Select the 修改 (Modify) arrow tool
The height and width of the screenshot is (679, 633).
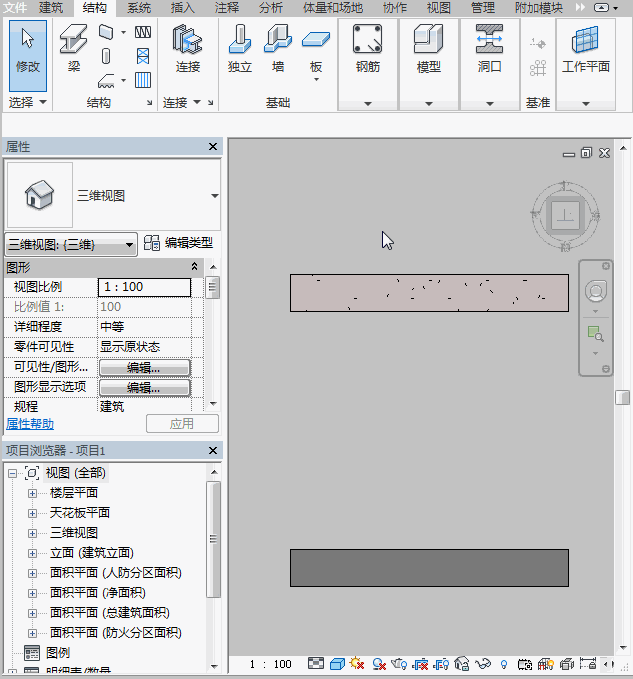[x=28, y=55]
